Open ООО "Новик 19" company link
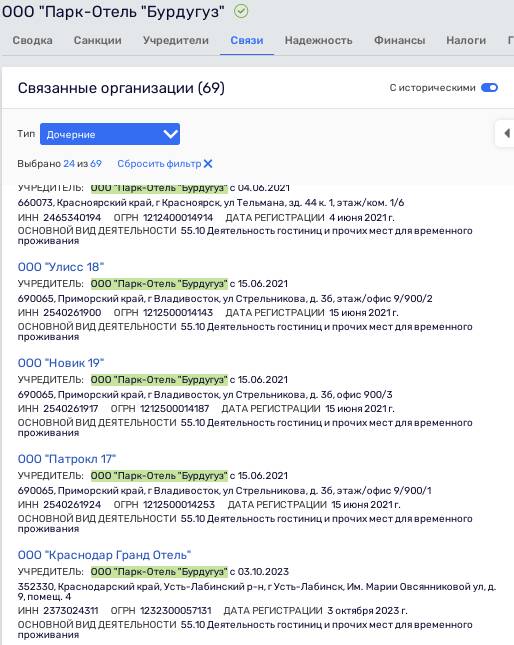Image resolution: width=514 pixels, height=645 pixels. (61, 363)
